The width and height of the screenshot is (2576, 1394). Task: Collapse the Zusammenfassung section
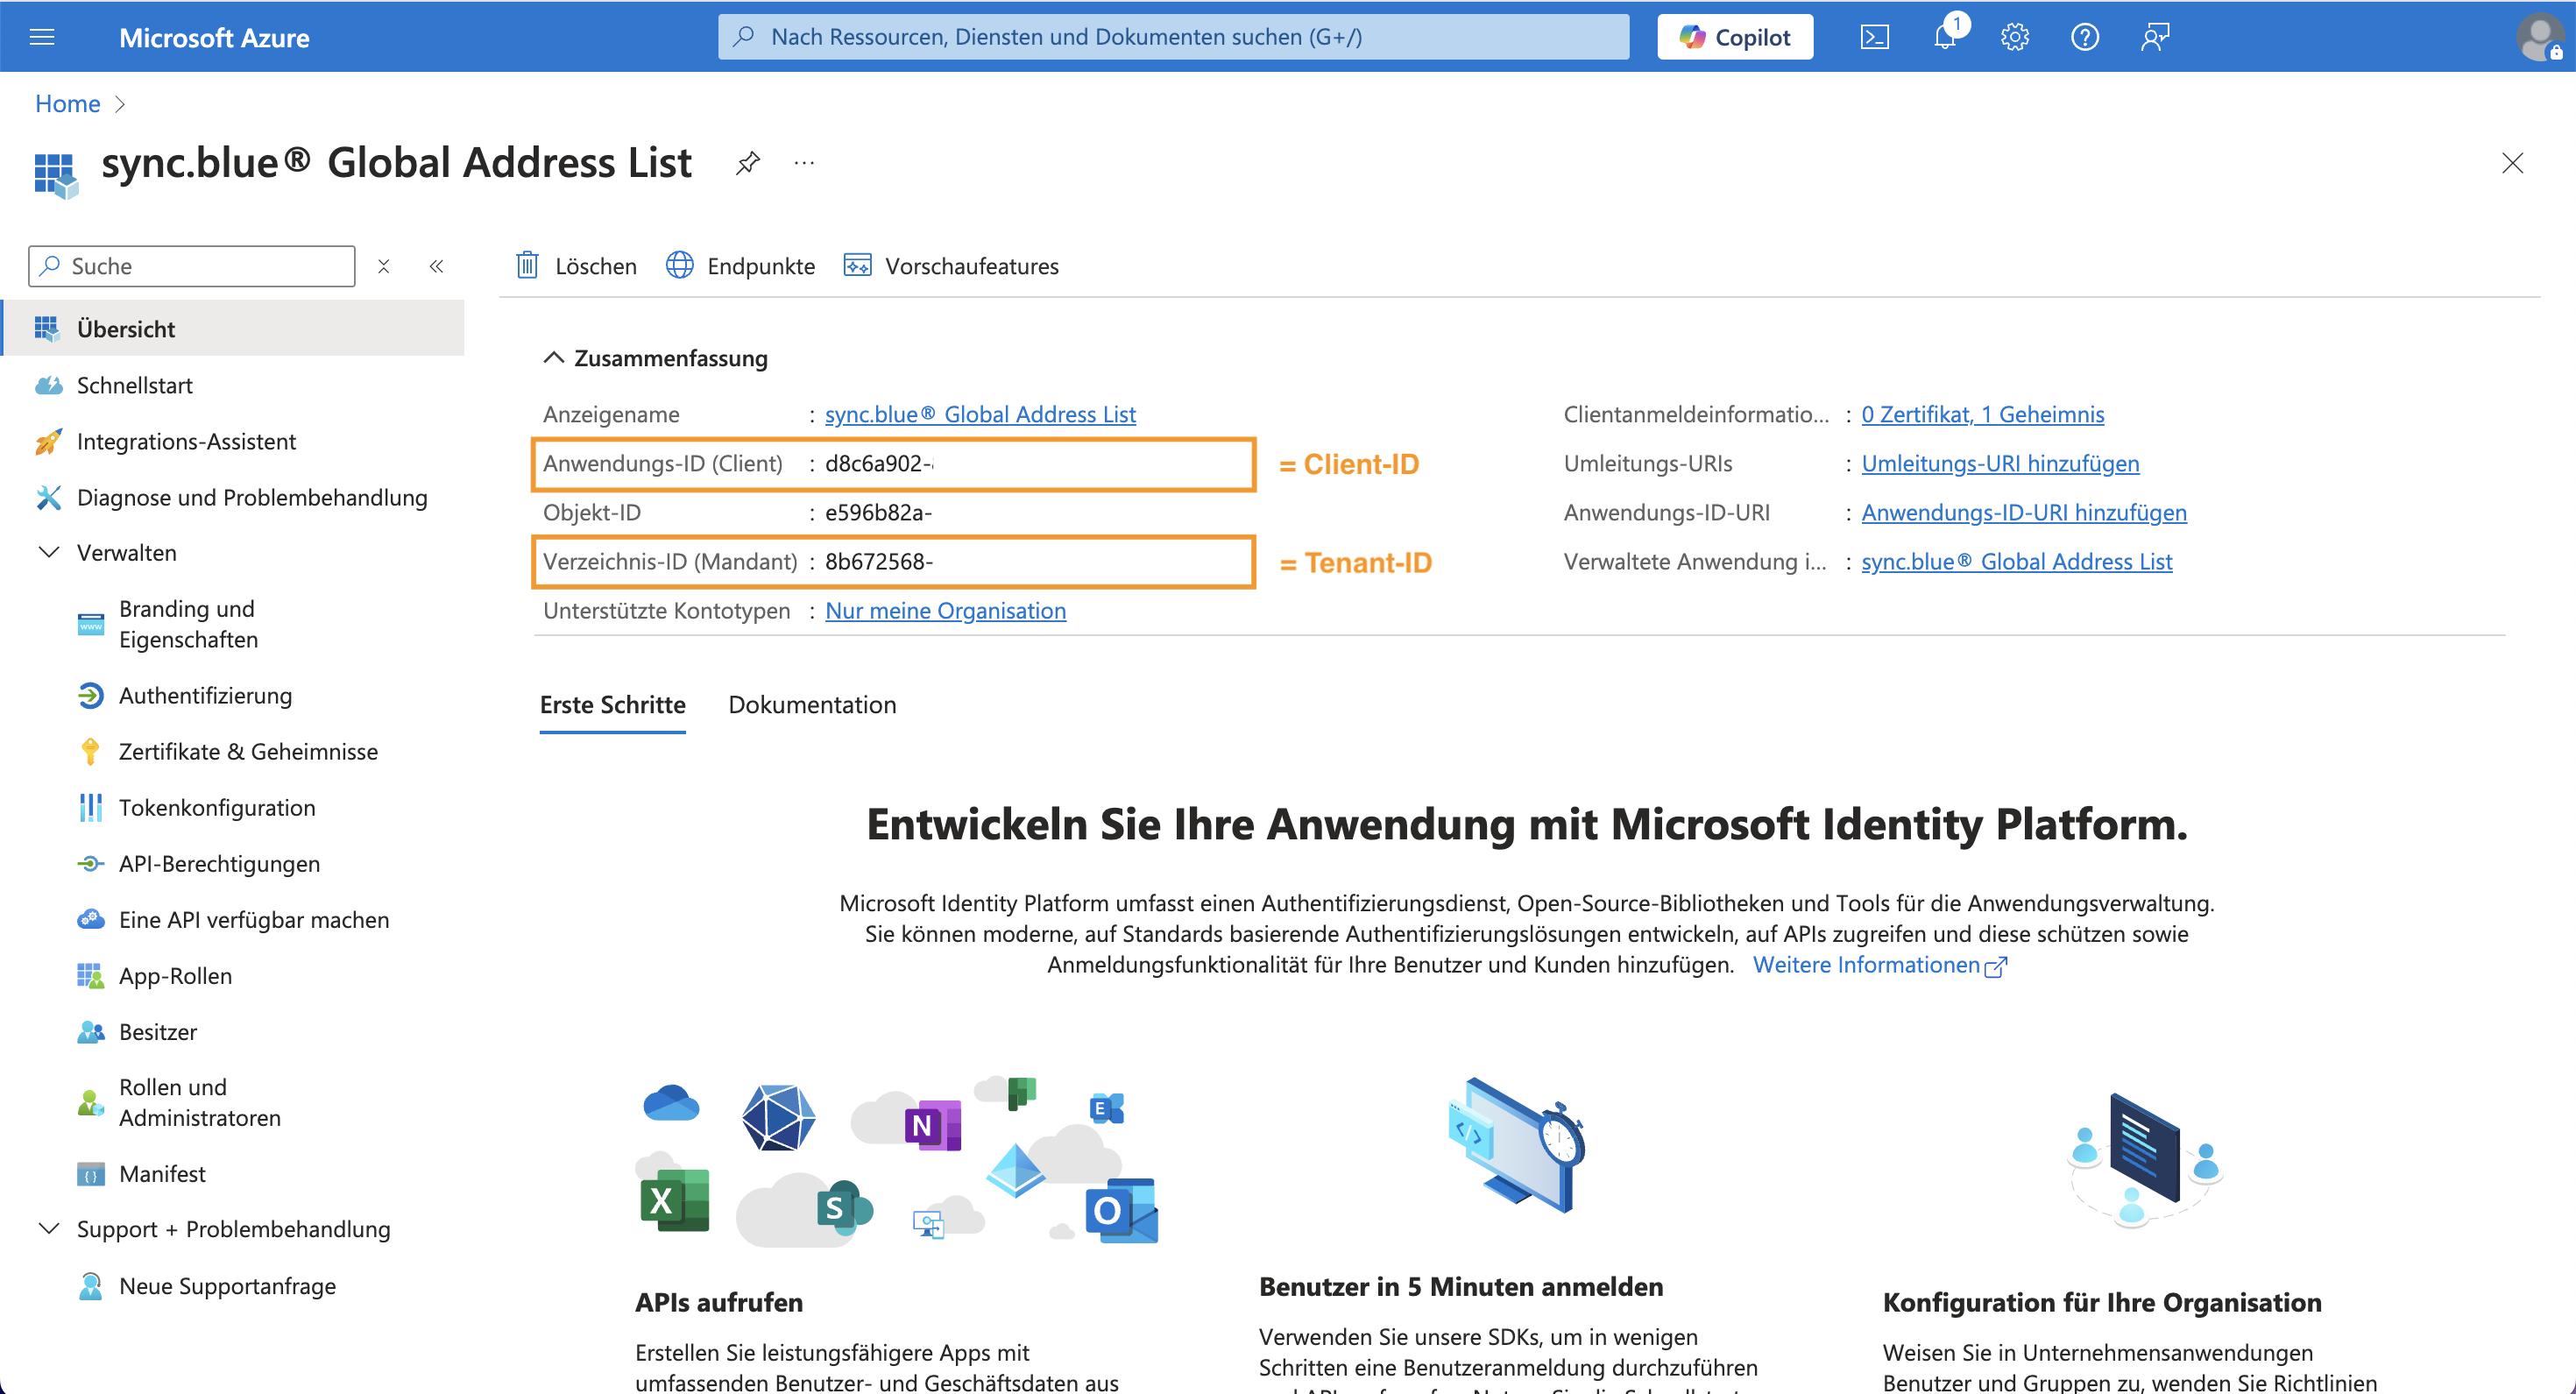(x=553, y=357)
